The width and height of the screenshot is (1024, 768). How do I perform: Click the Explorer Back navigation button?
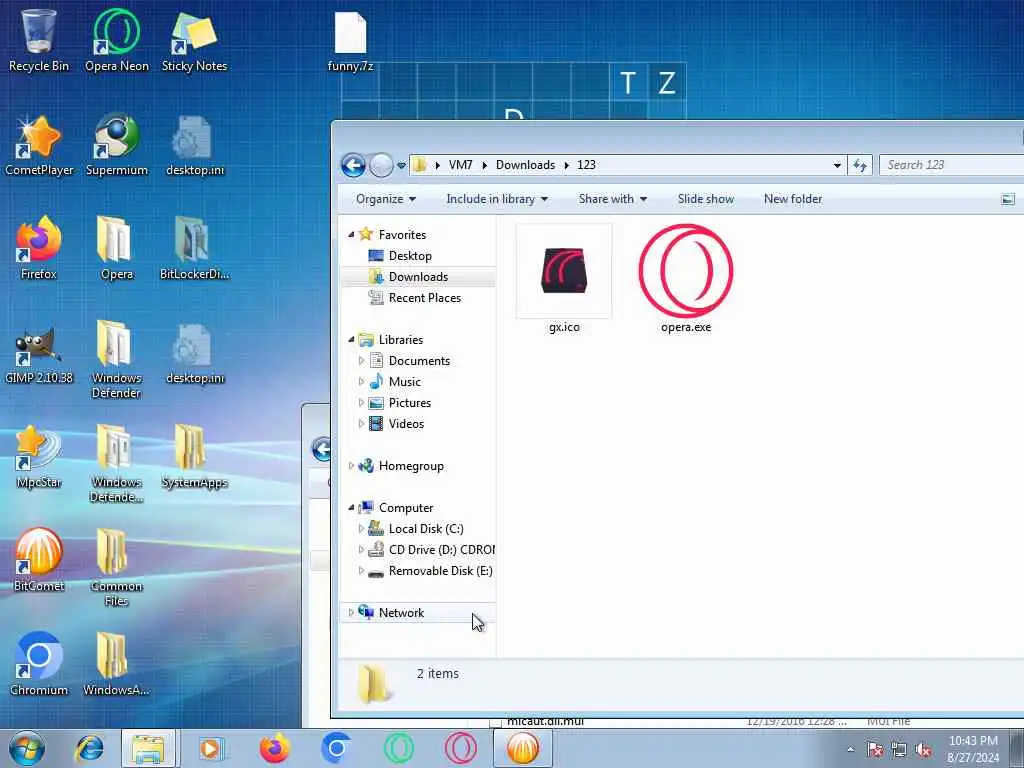point(353,165)
